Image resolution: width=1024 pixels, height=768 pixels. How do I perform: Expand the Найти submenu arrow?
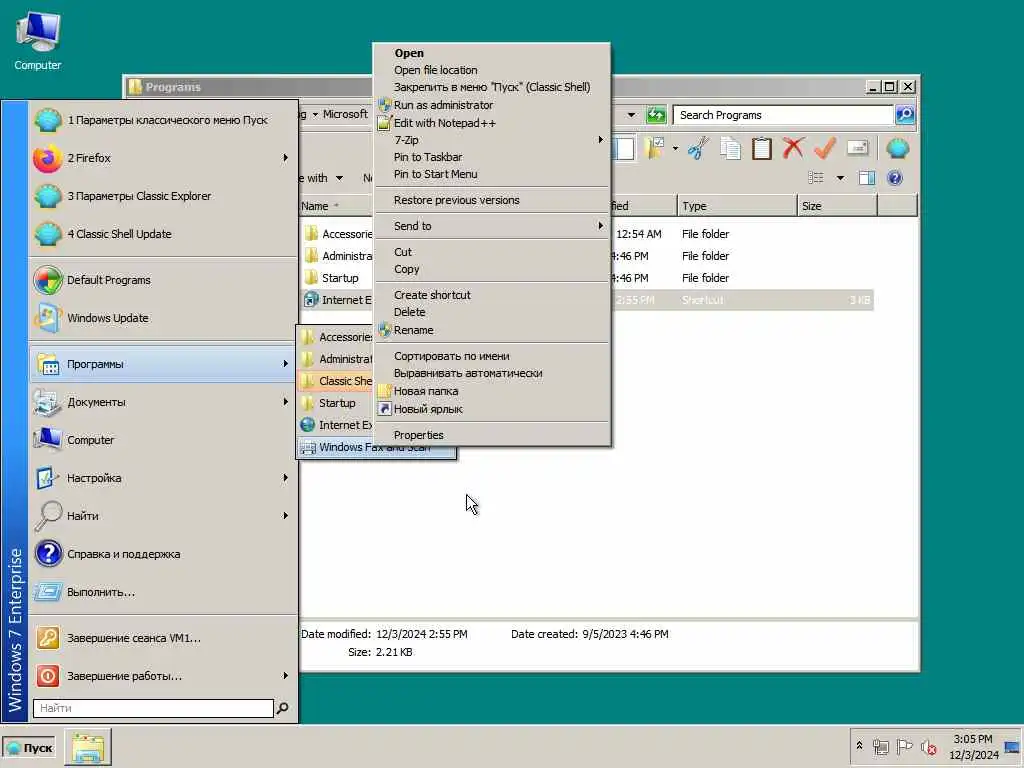click(285, 516)
